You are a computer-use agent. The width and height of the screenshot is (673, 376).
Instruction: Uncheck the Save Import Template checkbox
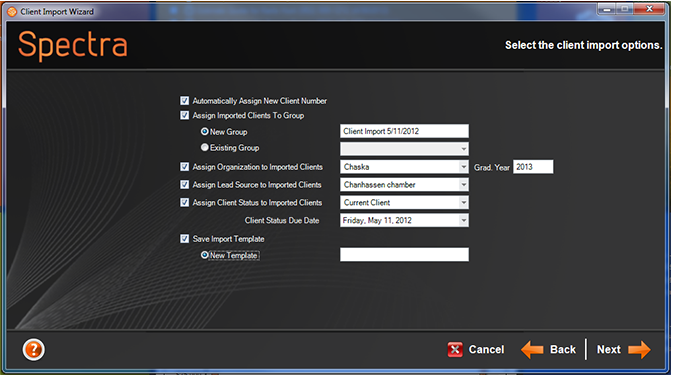(x=185, y=239)
